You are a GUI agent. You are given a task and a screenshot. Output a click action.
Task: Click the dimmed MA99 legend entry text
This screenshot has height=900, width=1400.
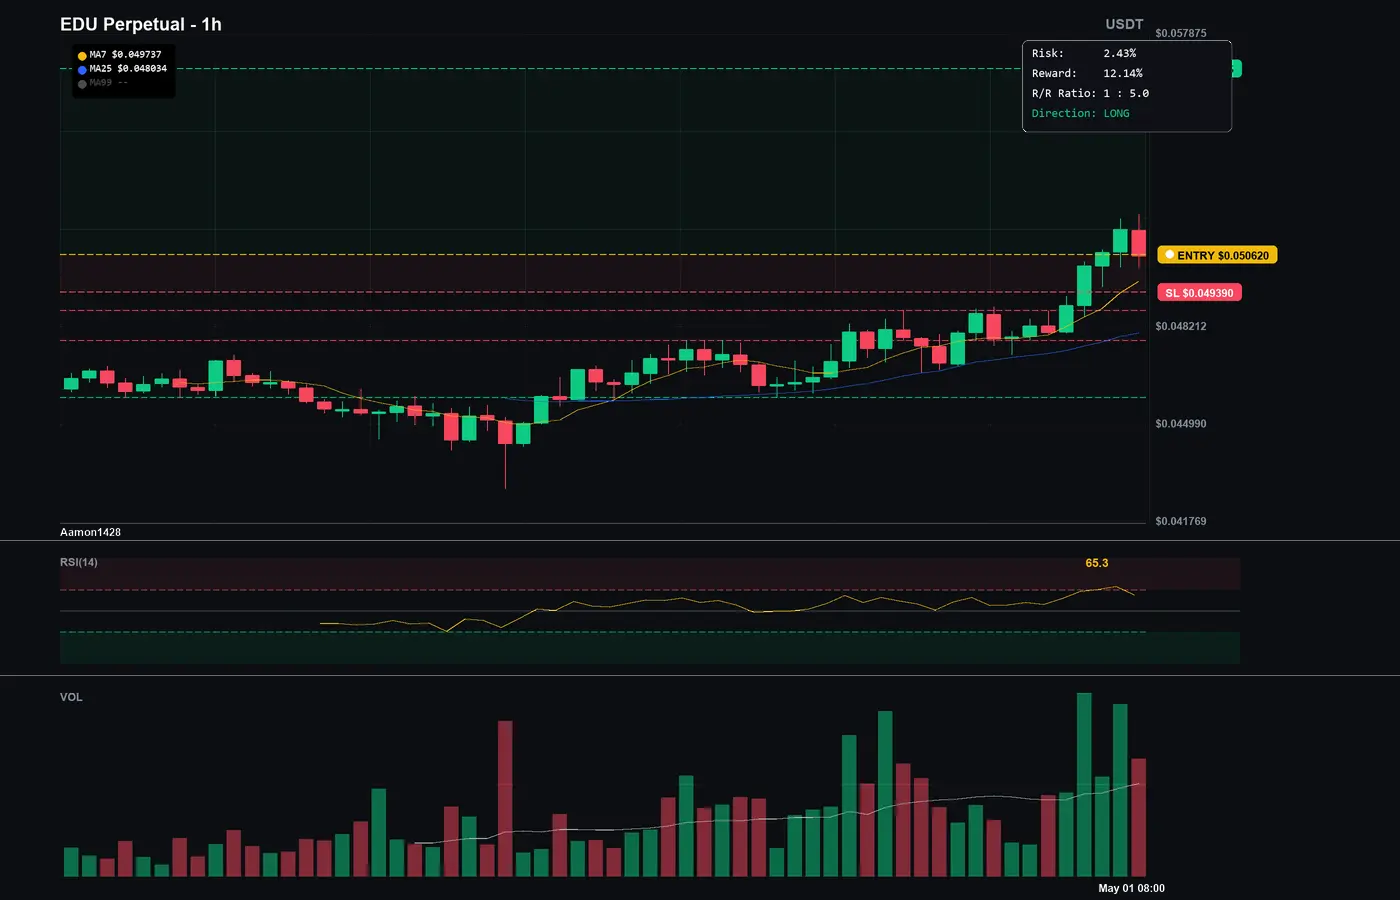coord(108,83)
